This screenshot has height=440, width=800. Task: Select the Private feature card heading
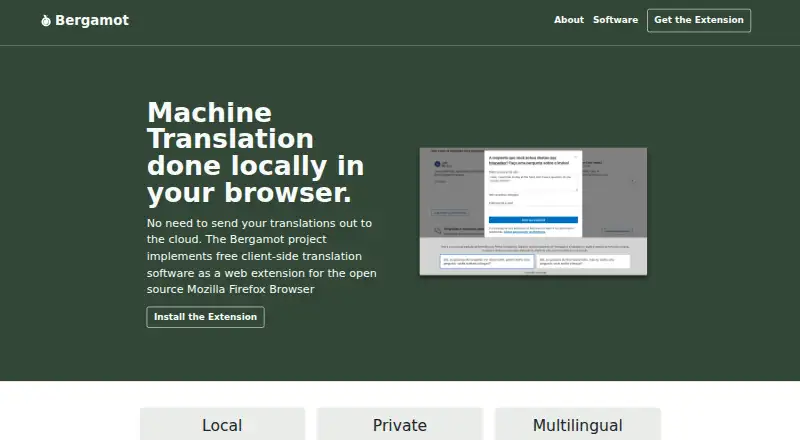pos(399,425)
